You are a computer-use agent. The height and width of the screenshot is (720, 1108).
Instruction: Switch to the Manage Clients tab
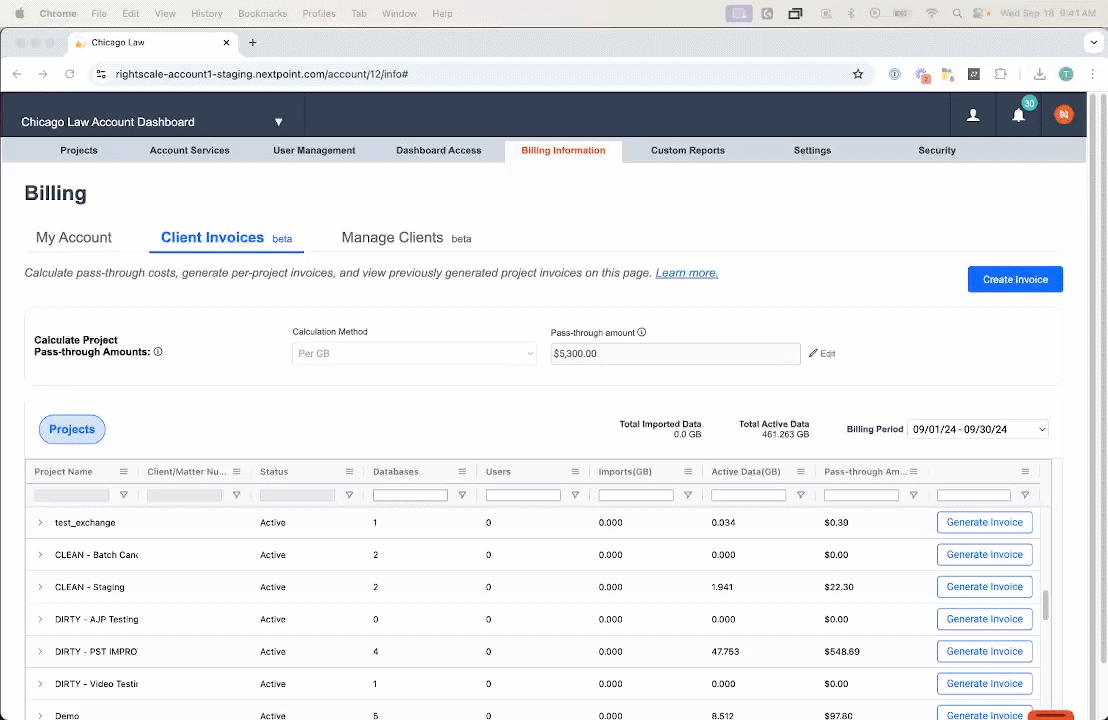pyautogui.click(x=392, y=238)
